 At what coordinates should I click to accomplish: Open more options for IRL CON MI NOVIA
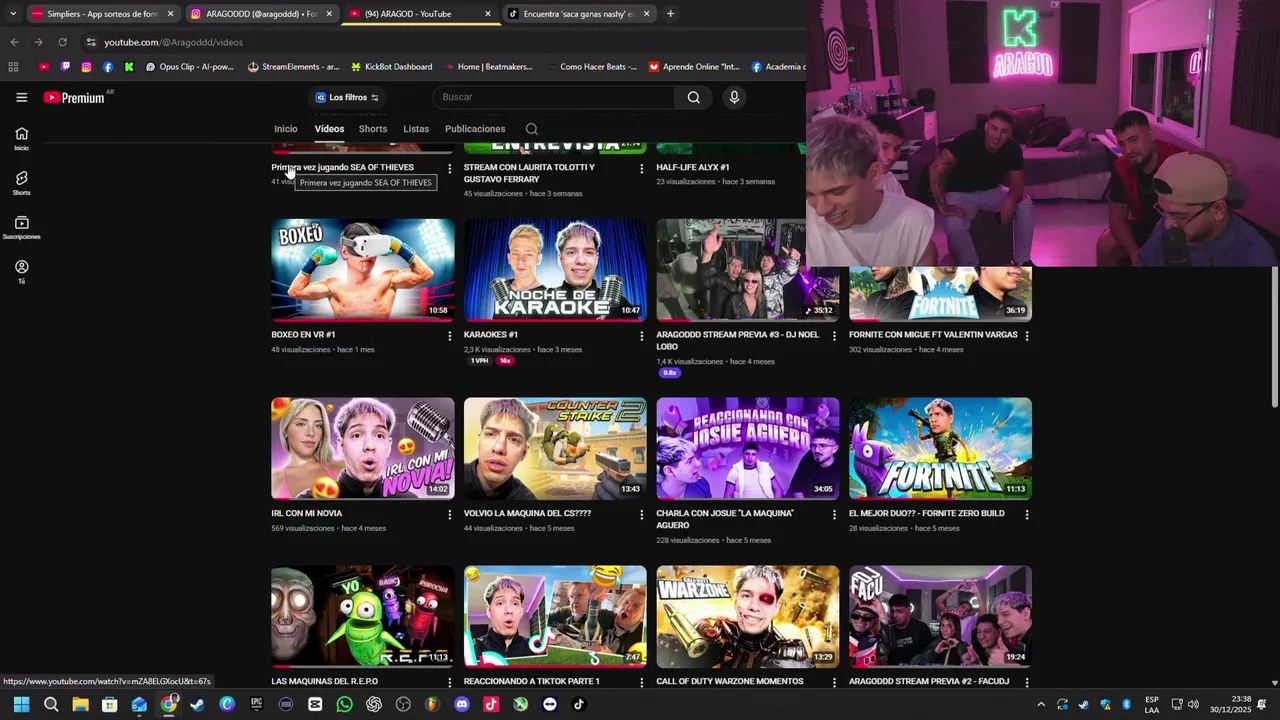click(449, 514)
